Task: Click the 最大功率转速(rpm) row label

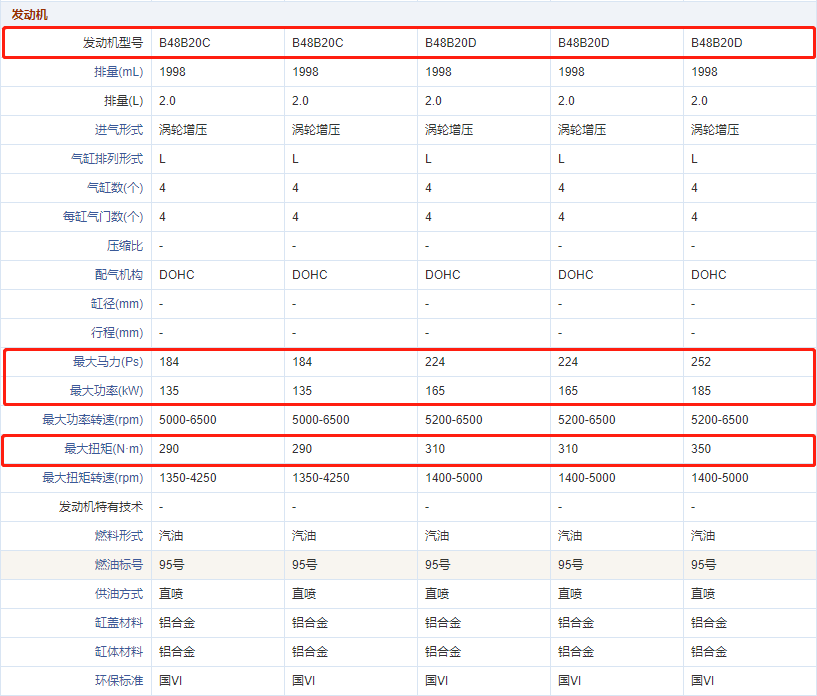Action: click(x=93, y=420)
